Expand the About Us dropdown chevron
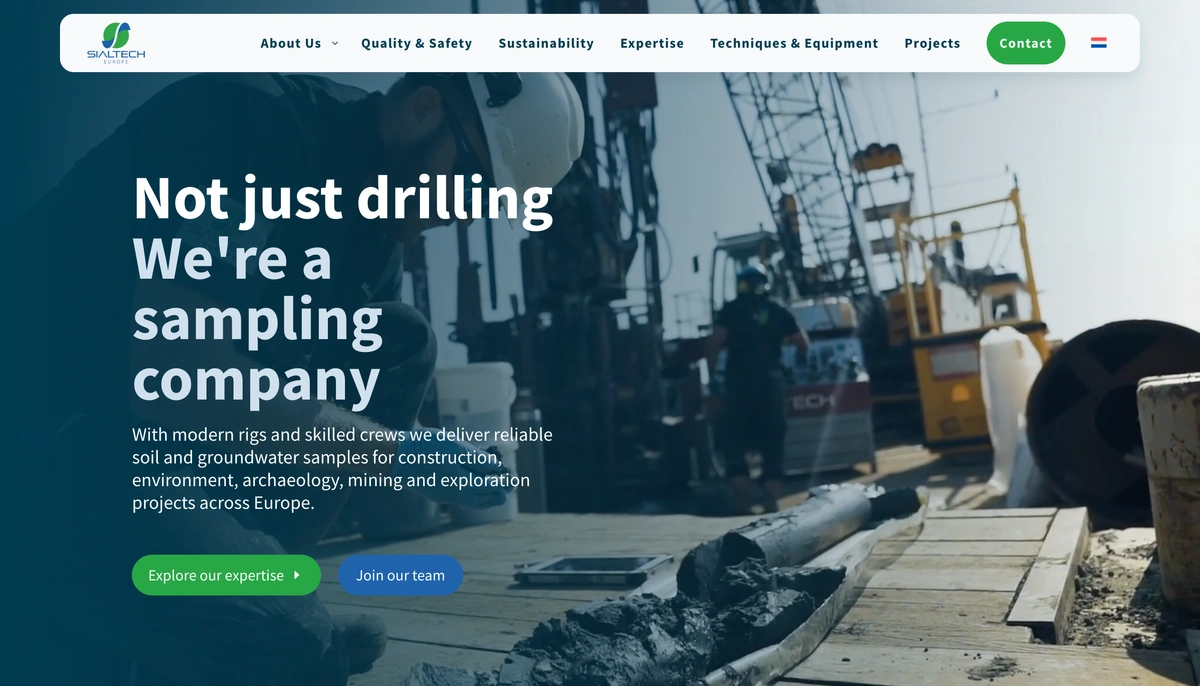 point(334,43)
